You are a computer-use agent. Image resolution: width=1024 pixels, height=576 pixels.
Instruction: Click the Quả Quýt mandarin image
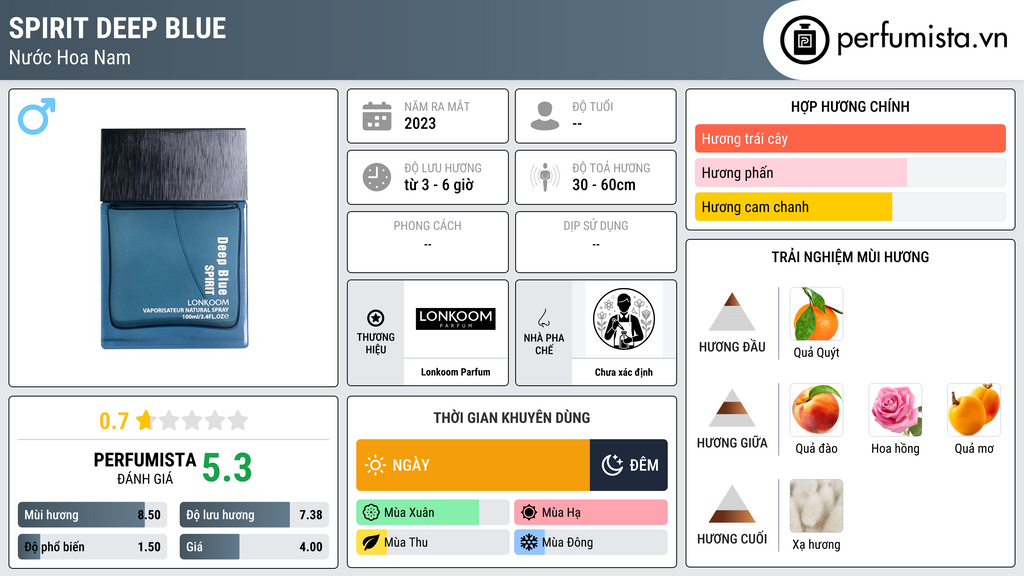[x=816, y=314]
